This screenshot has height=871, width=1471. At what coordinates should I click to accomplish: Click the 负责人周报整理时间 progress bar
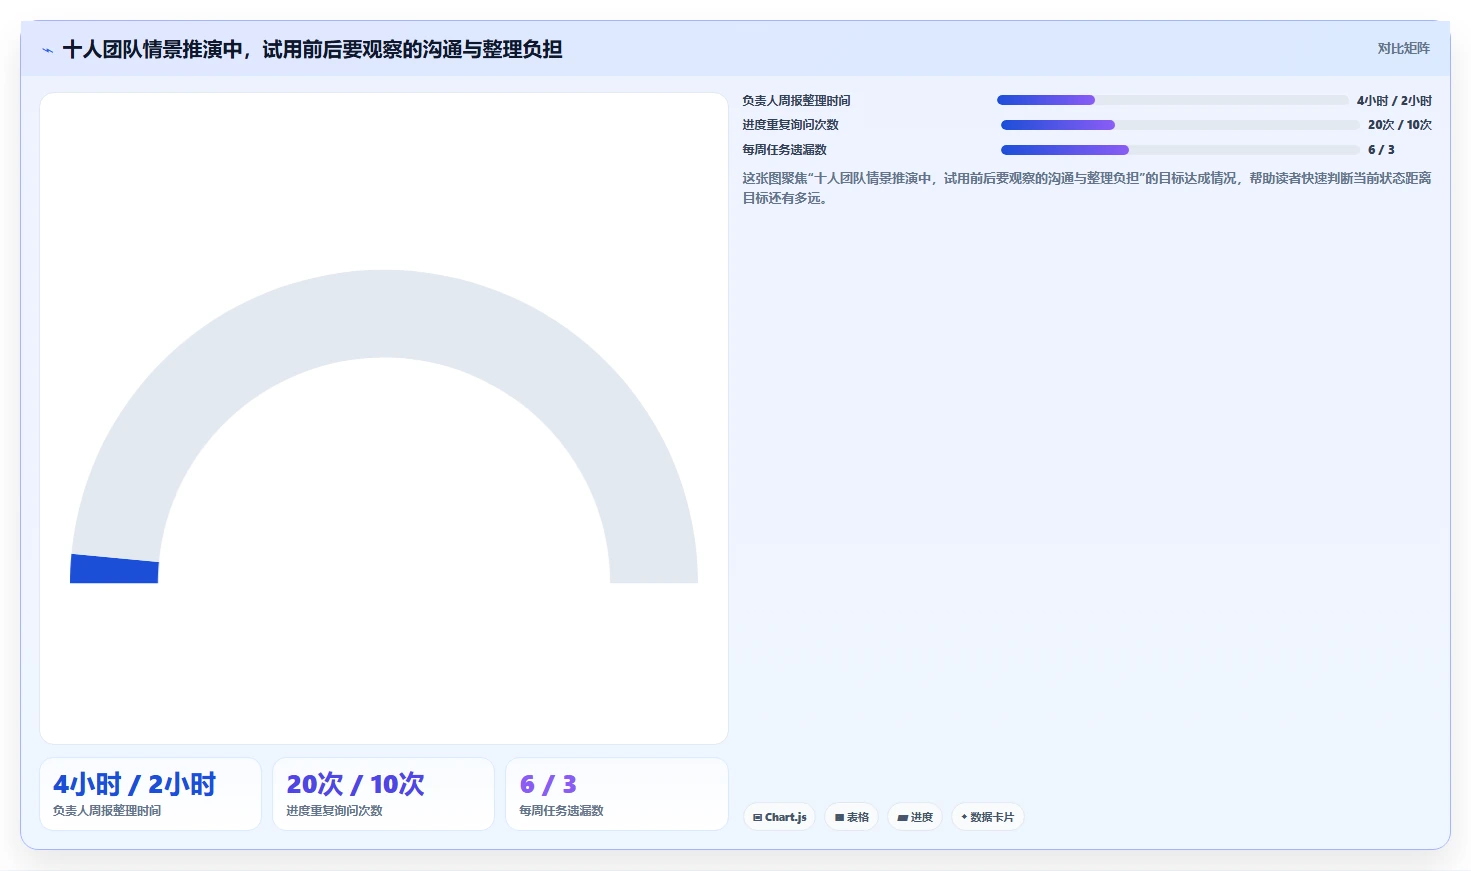click(1173, 100)
